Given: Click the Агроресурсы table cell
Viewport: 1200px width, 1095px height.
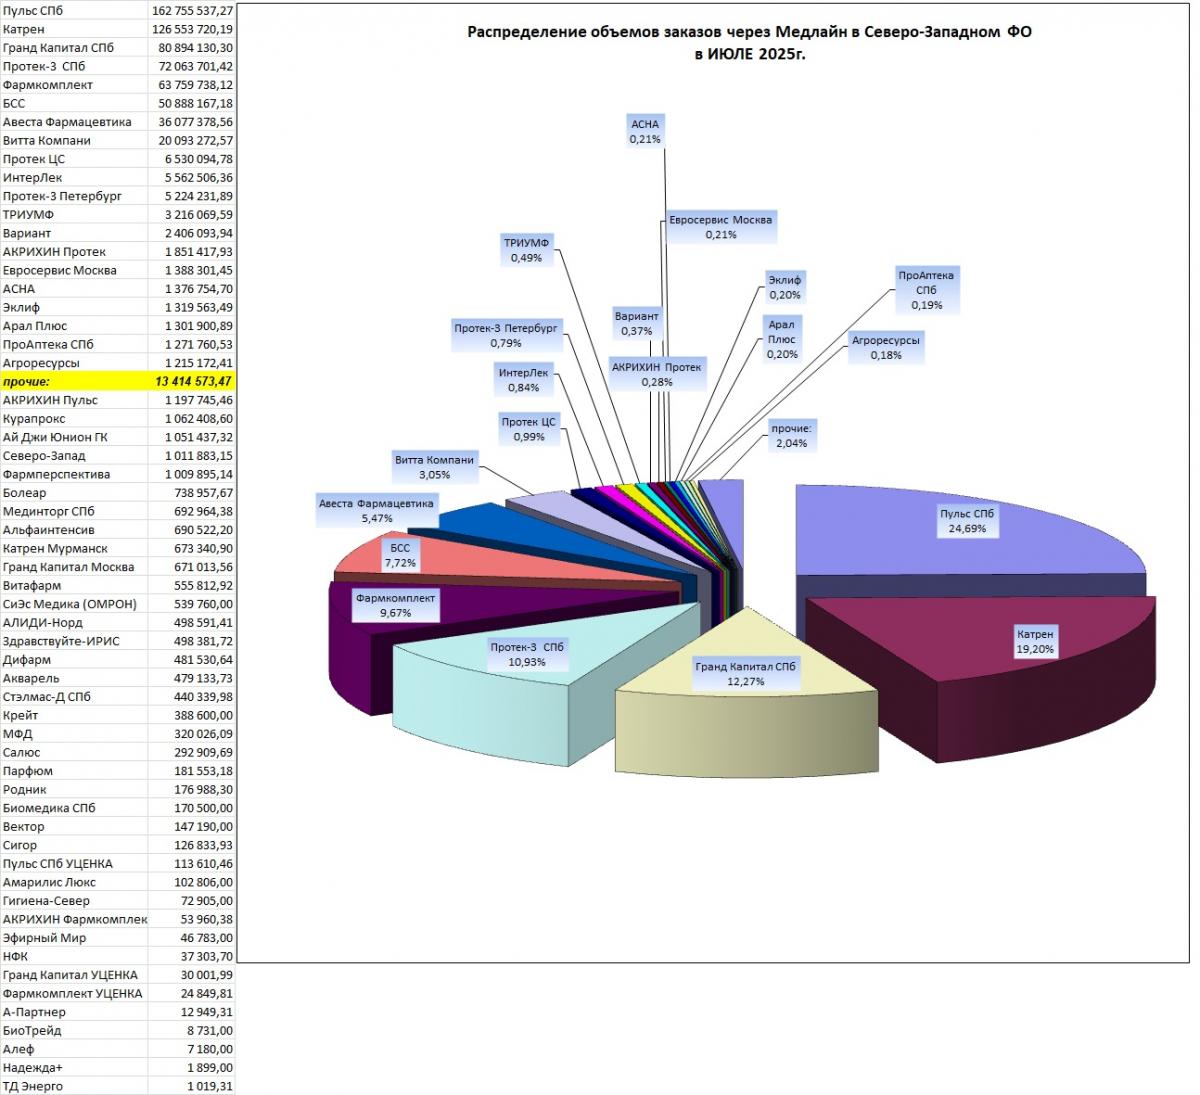Looking at the screenshot, I should 74,363.
